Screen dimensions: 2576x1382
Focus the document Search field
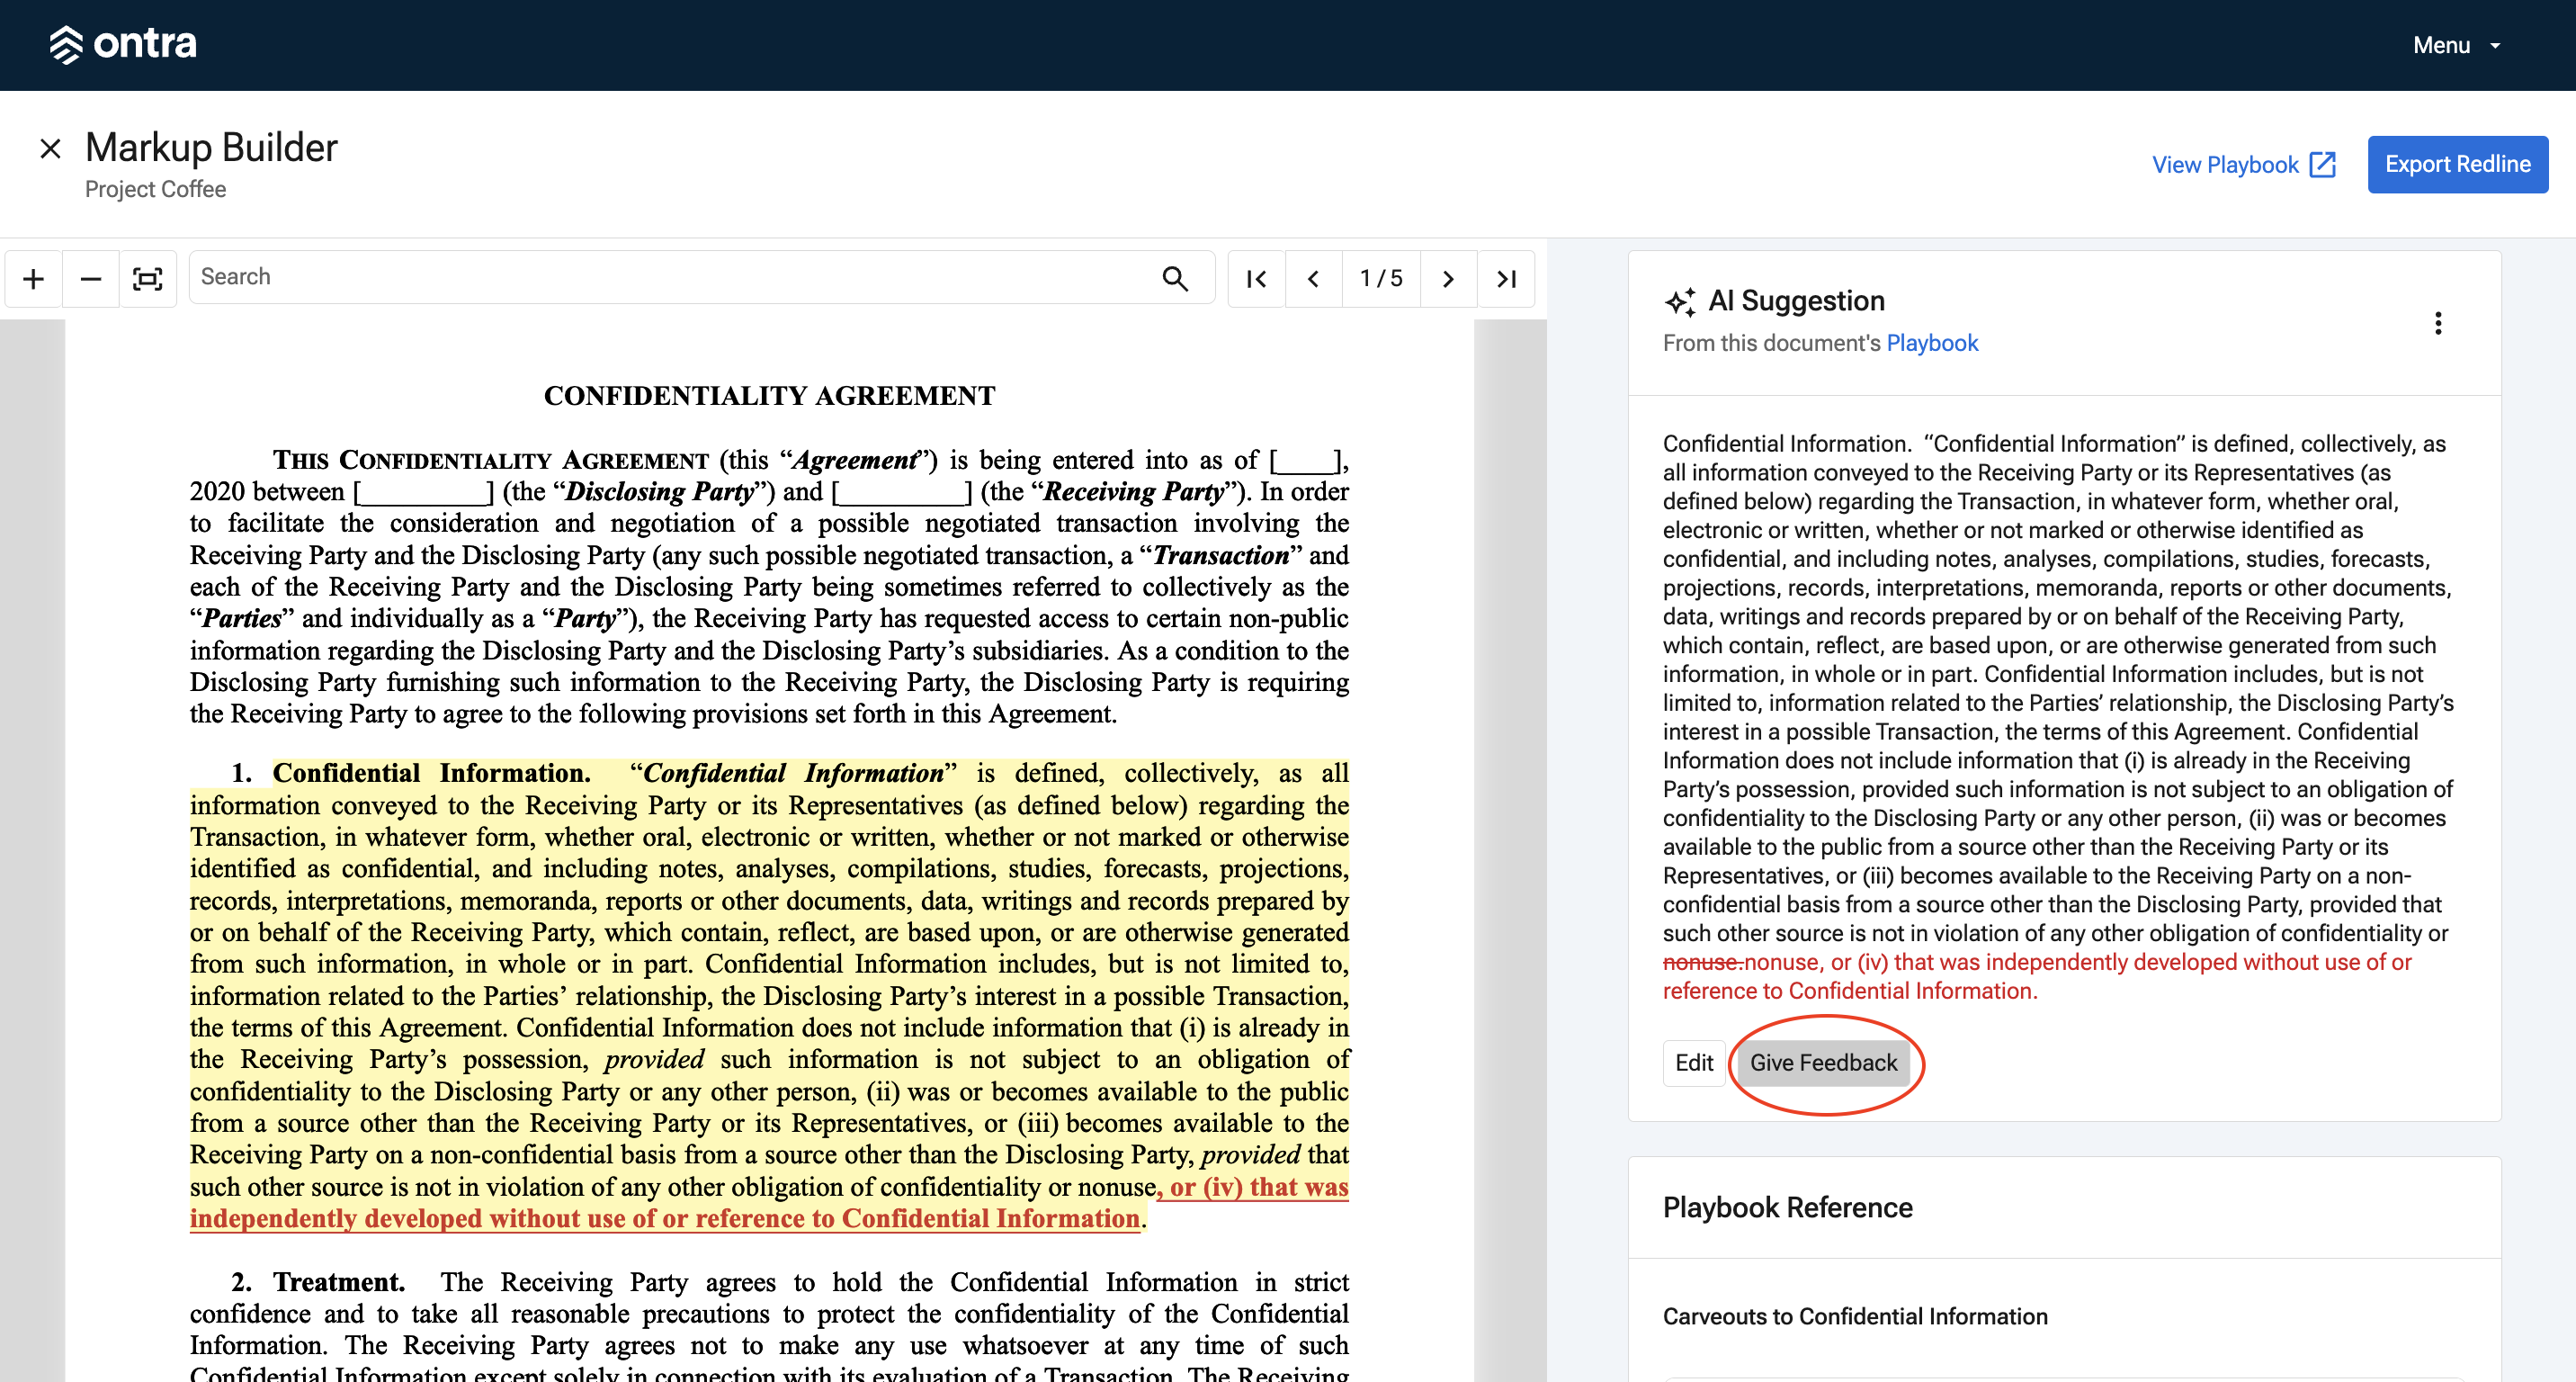point(701,277)
